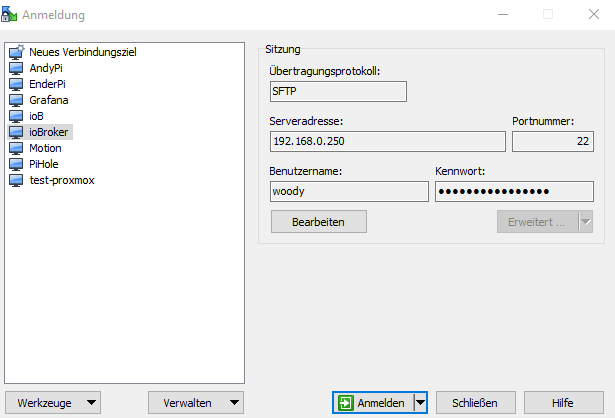Image resolution: width=615 pixels, height=418 pixels.
Task: Select the ioB saved site
Action: [36, 116]
